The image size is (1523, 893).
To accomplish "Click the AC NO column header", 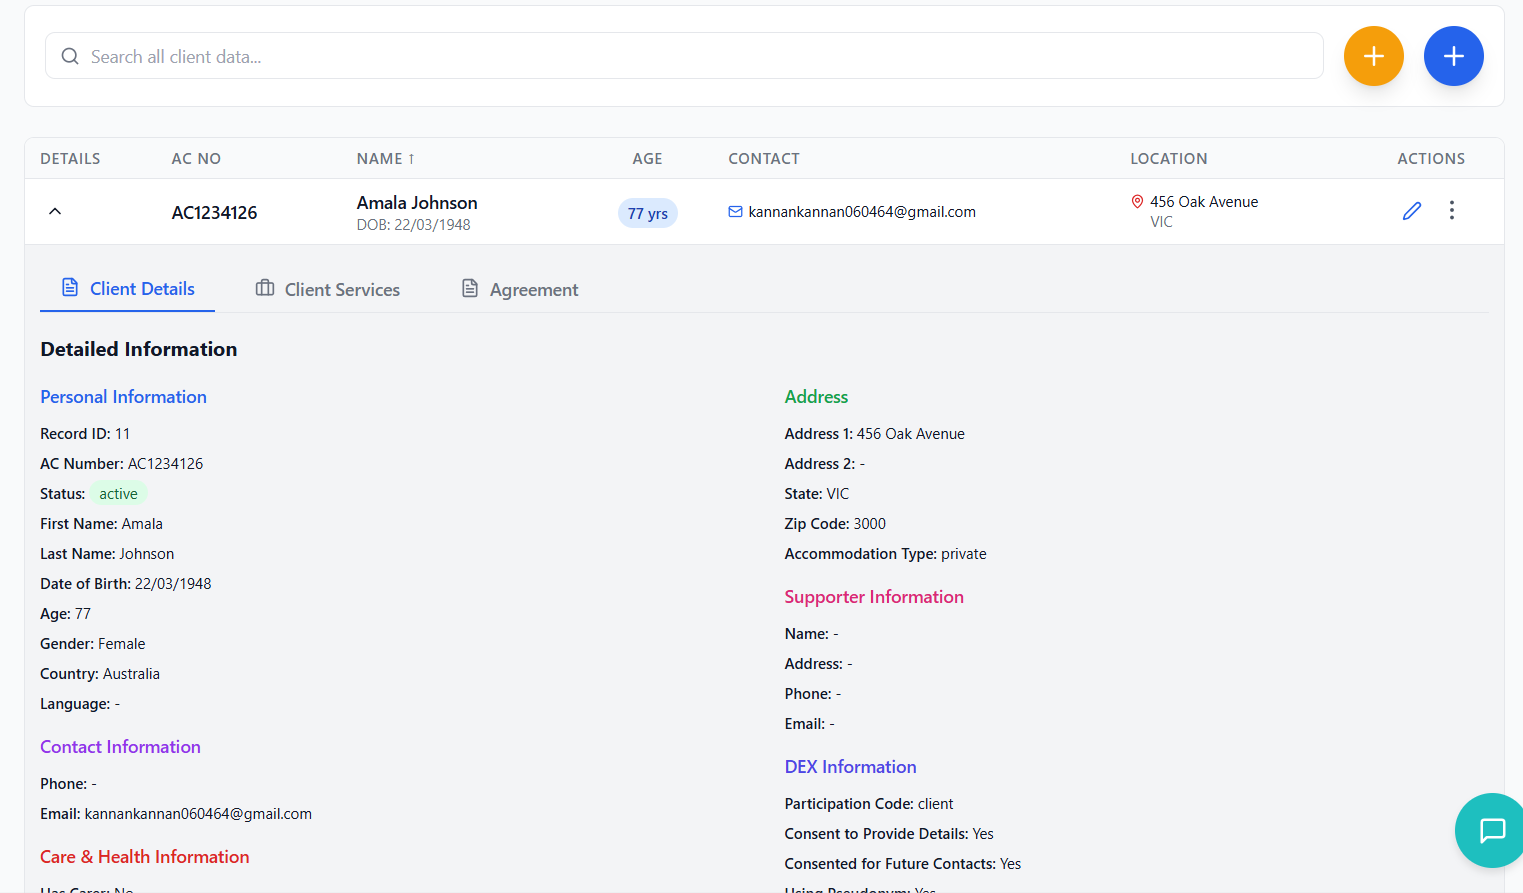I will 196,159.
